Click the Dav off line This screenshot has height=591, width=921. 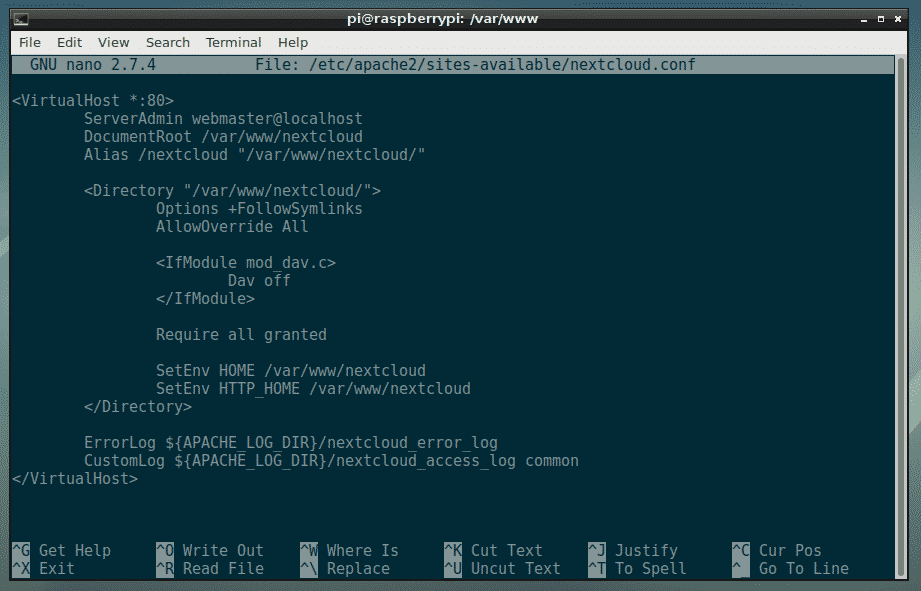point(259,281)
